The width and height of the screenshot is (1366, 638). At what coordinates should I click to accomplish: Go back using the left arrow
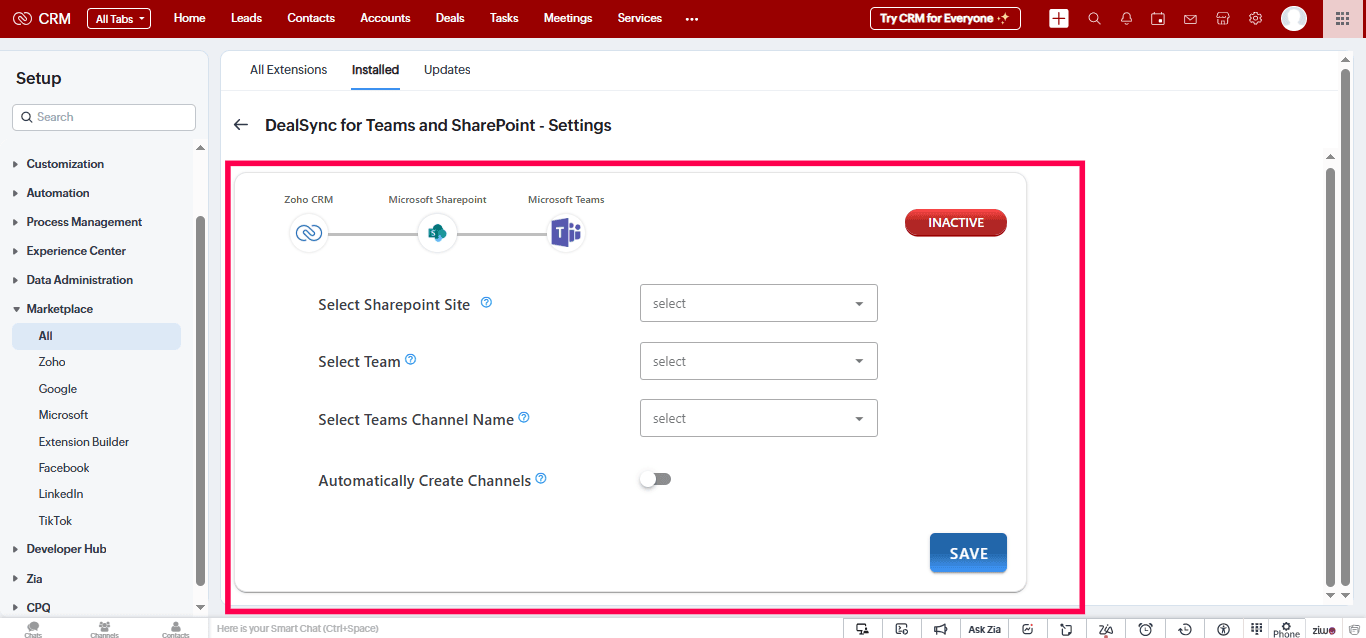[x=240, y=125]
